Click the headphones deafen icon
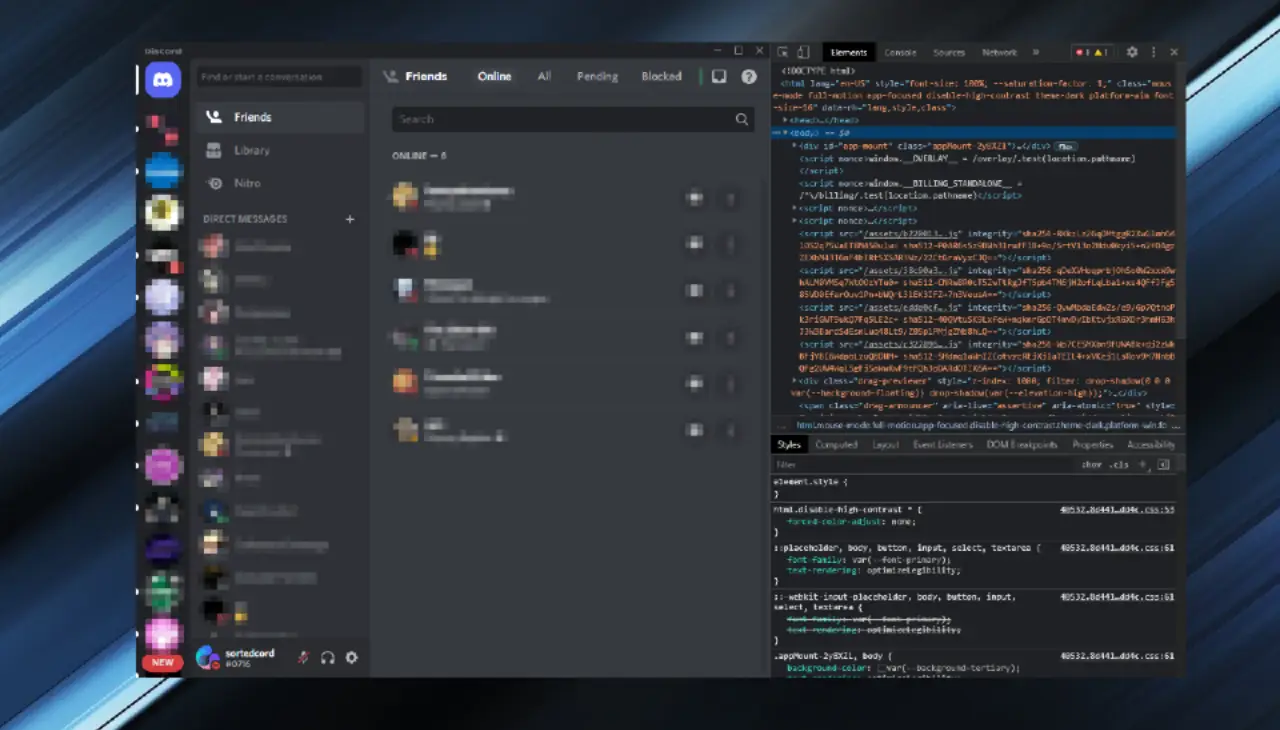The width and height of the screenshot is (1280, 730). click(327, 657)
